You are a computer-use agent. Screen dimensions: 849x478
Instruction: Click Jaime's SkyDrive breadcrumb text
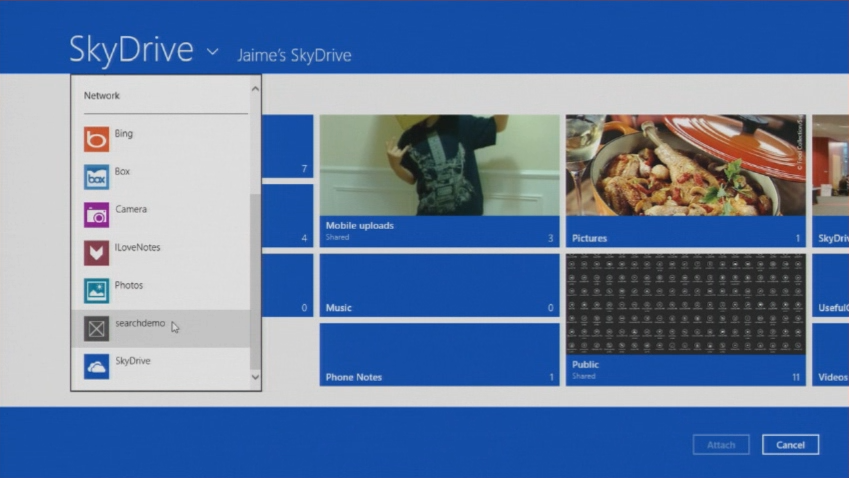coord(295,55)
